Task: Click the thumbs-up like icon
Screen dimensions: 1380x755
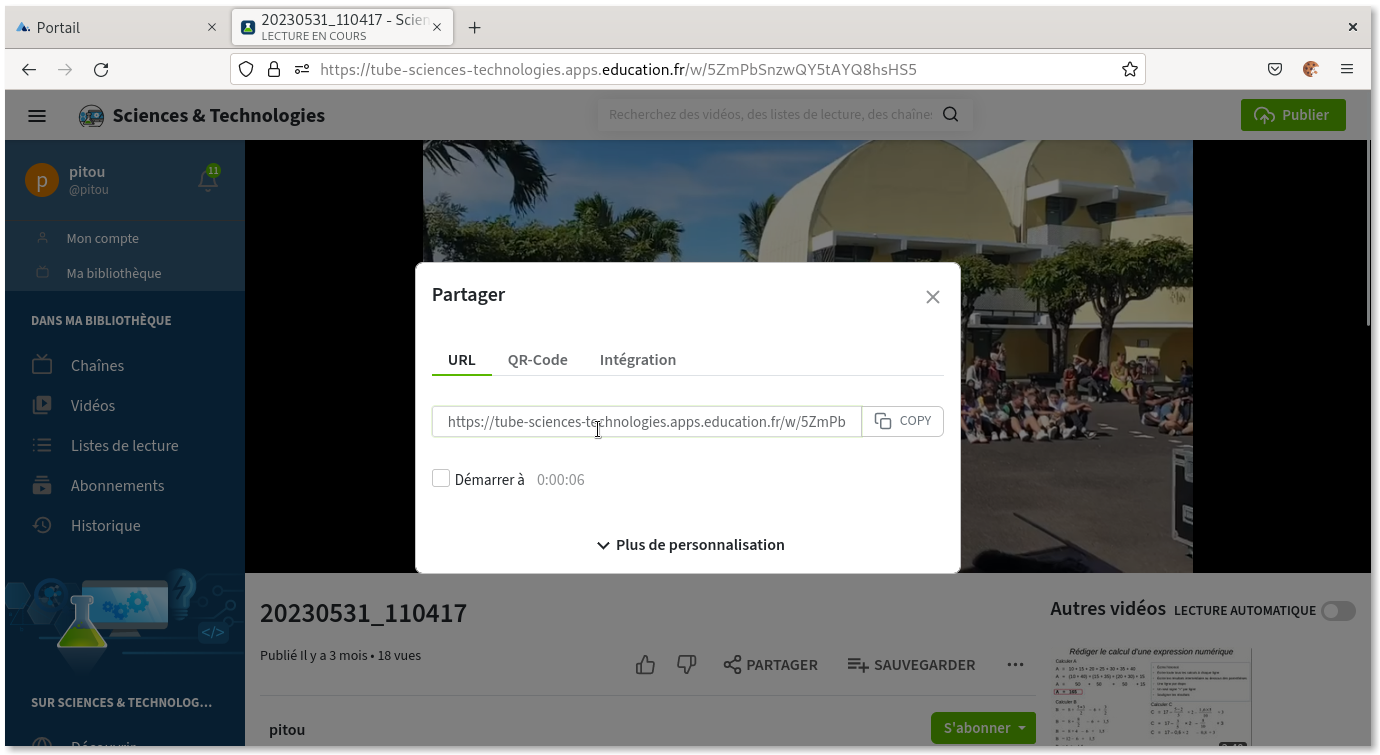Action: 645,665
